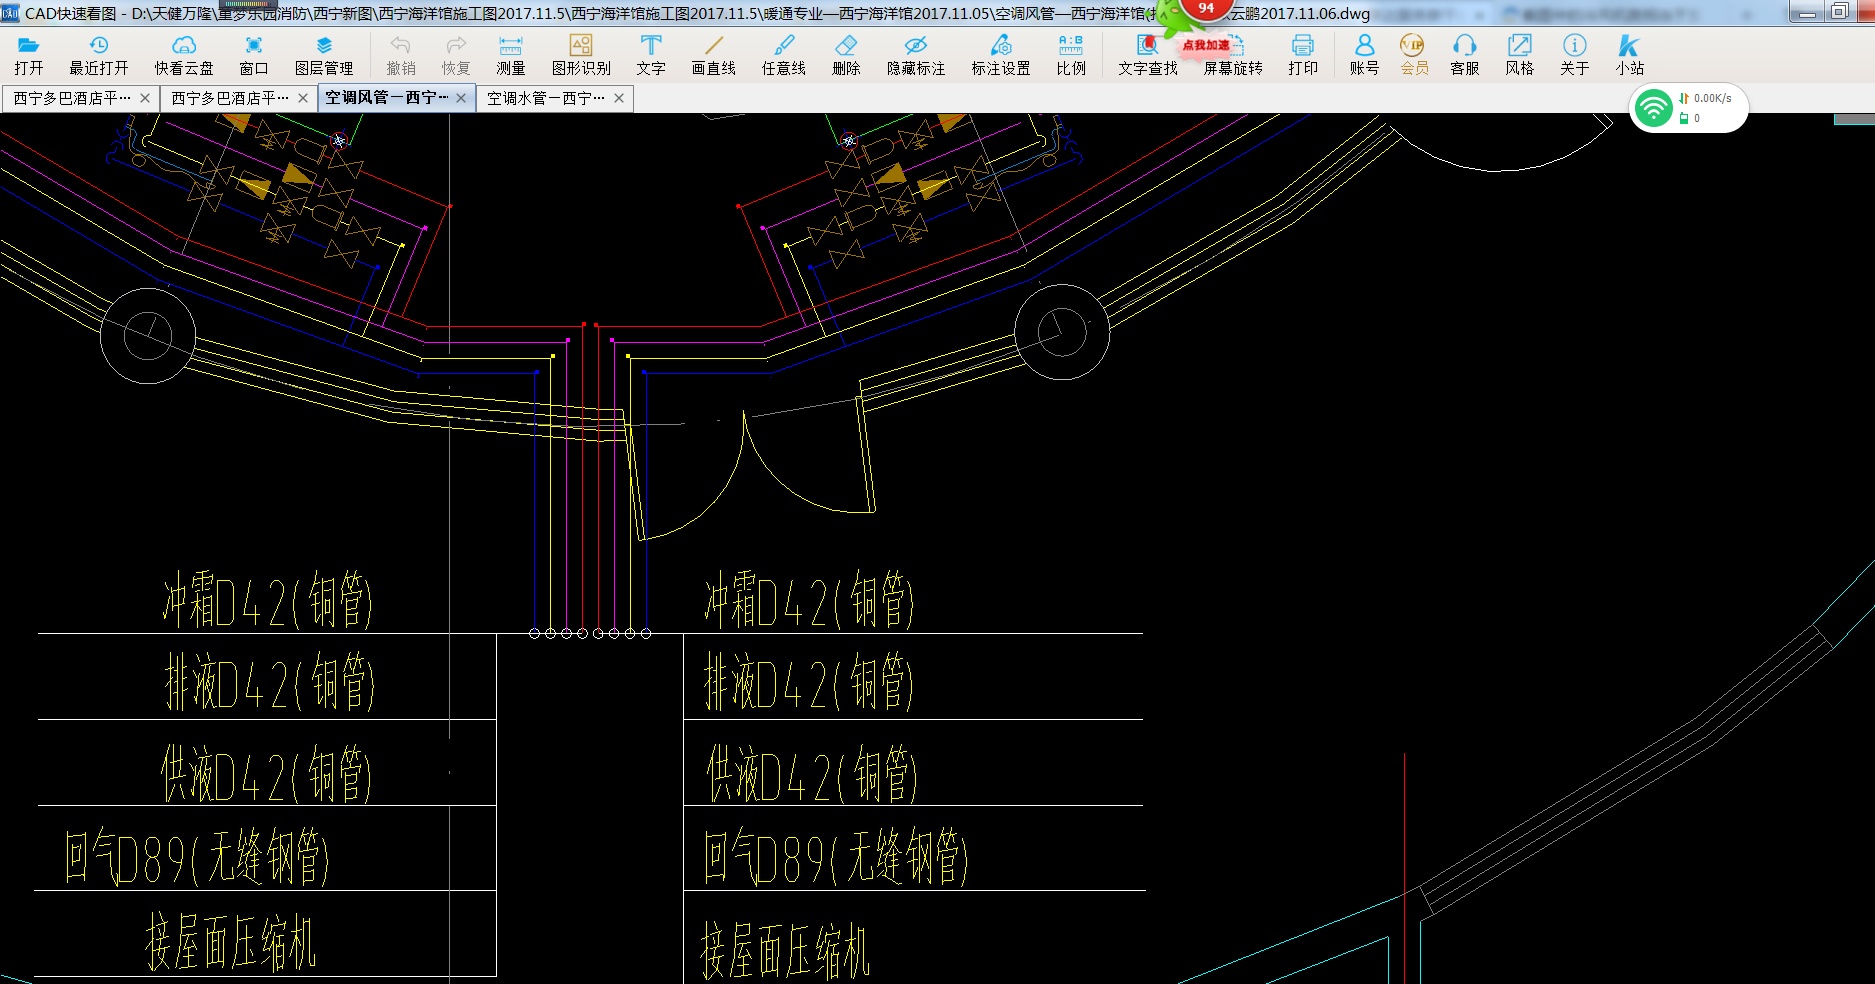Show the 关于 about dialog

[1574, 55]
